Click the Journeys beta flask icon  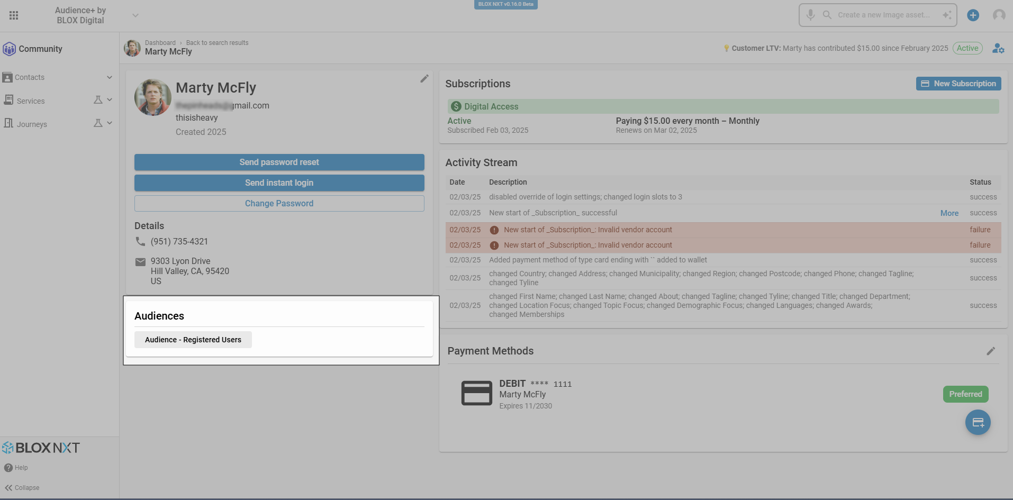click(x=98, y=123)
